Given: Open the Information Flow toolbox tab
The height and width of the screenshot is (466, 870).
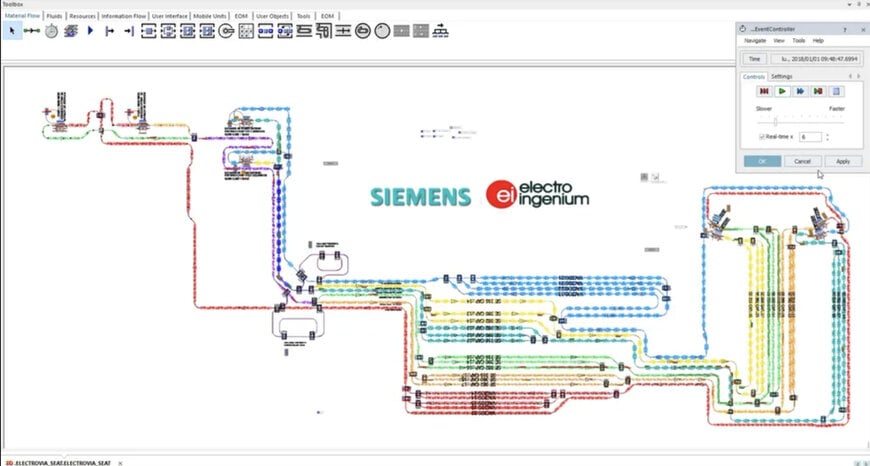Looking at the screenshot, I should [x=124, y=16].
